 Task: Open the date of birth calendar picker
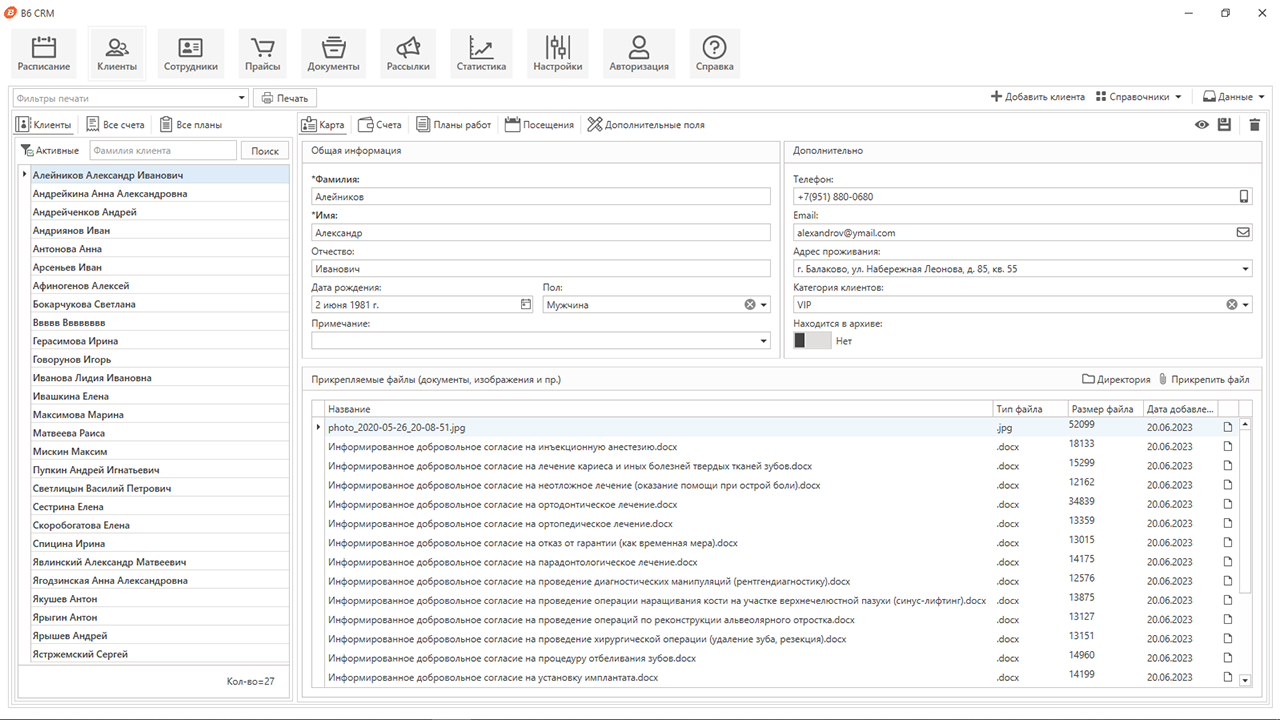[x=526, y=305]
